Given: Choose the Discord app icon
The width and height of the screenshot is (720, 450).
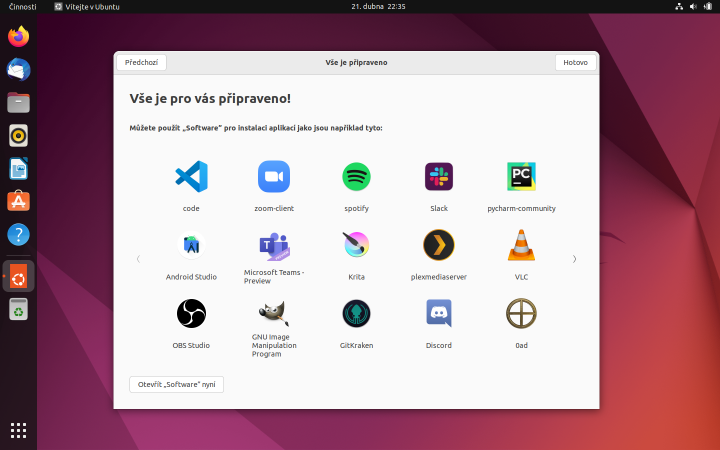Looking at the screenshot, I should (439, 313).
